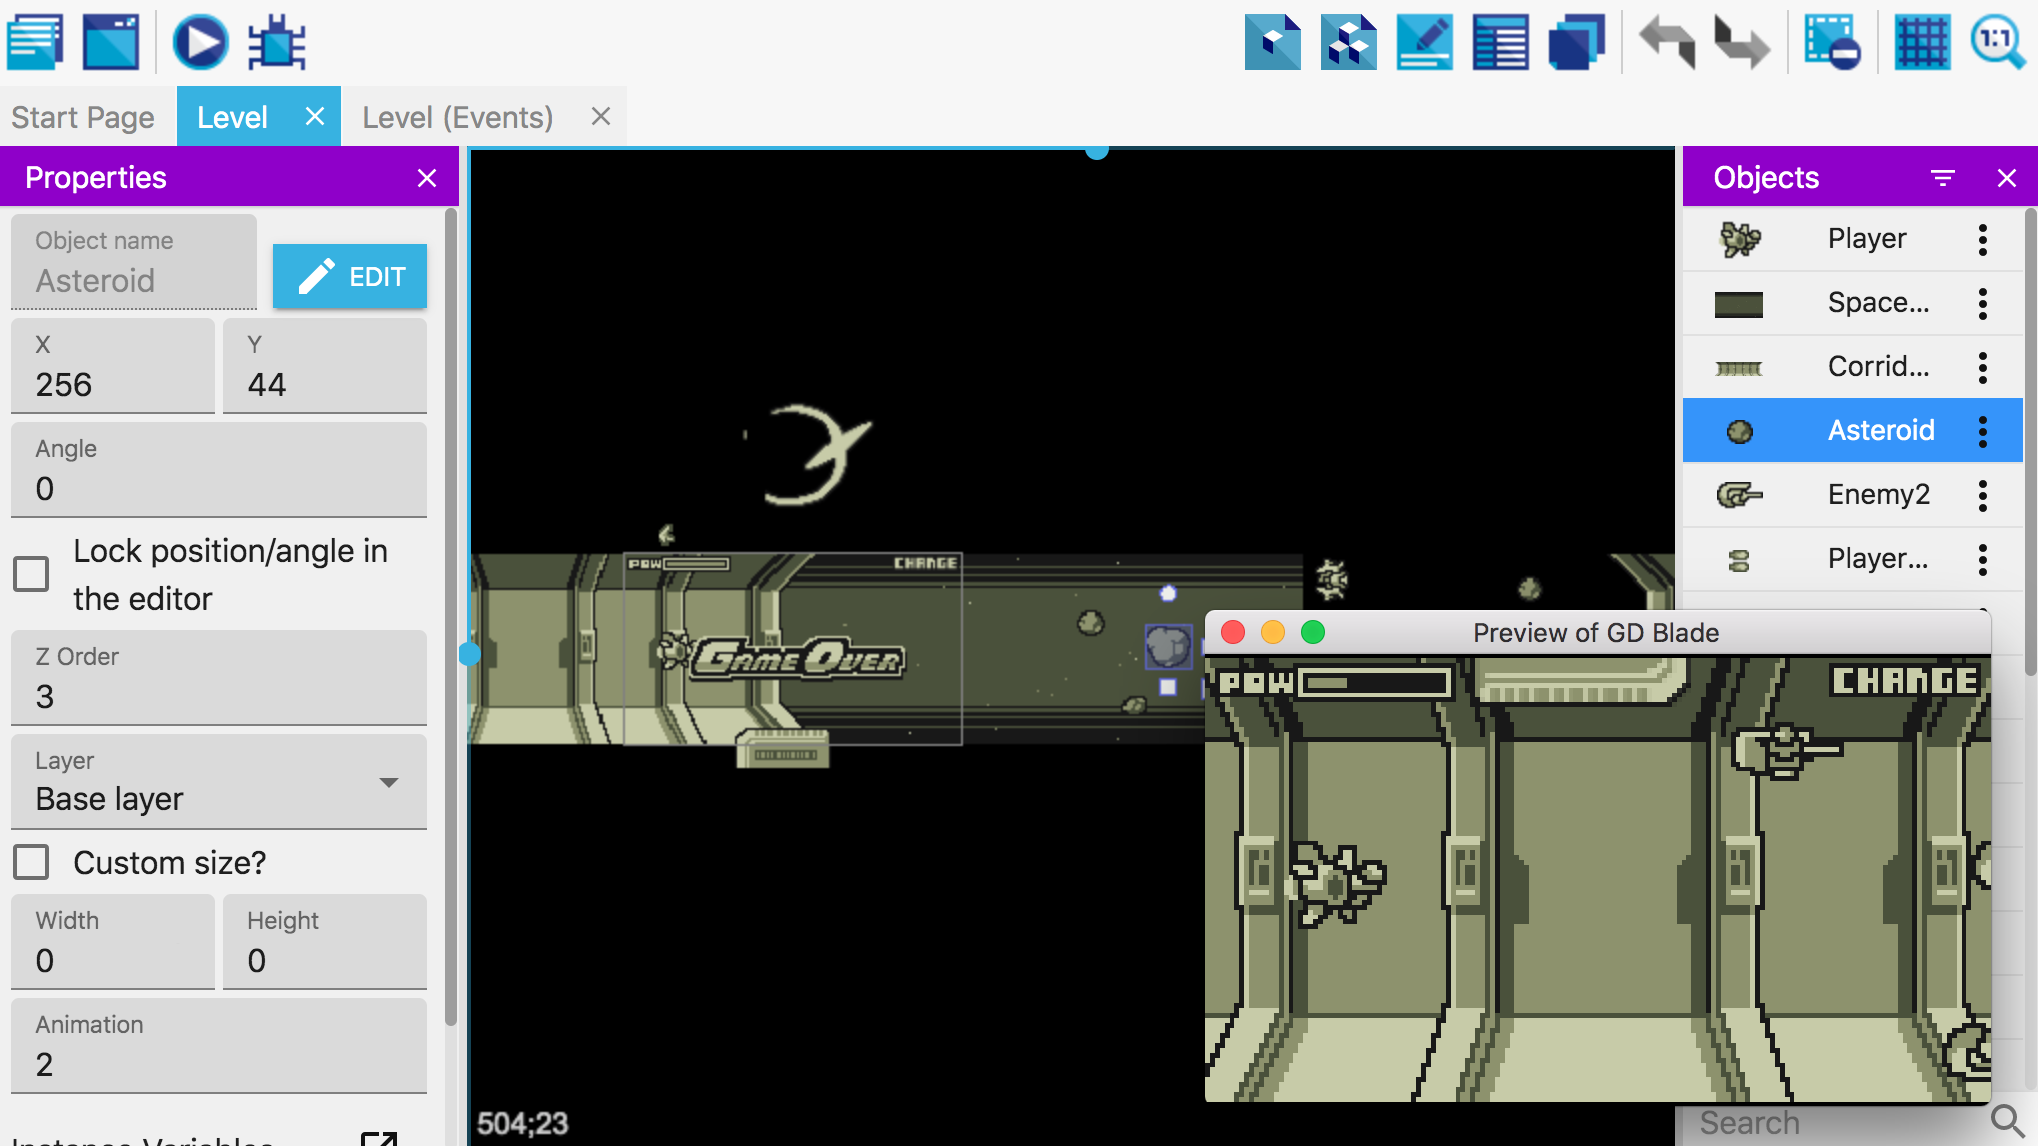This screenshot has height=1146, width=2038.
Task: Expand the Base layer dropdown
Action: (x=389, y=782)
